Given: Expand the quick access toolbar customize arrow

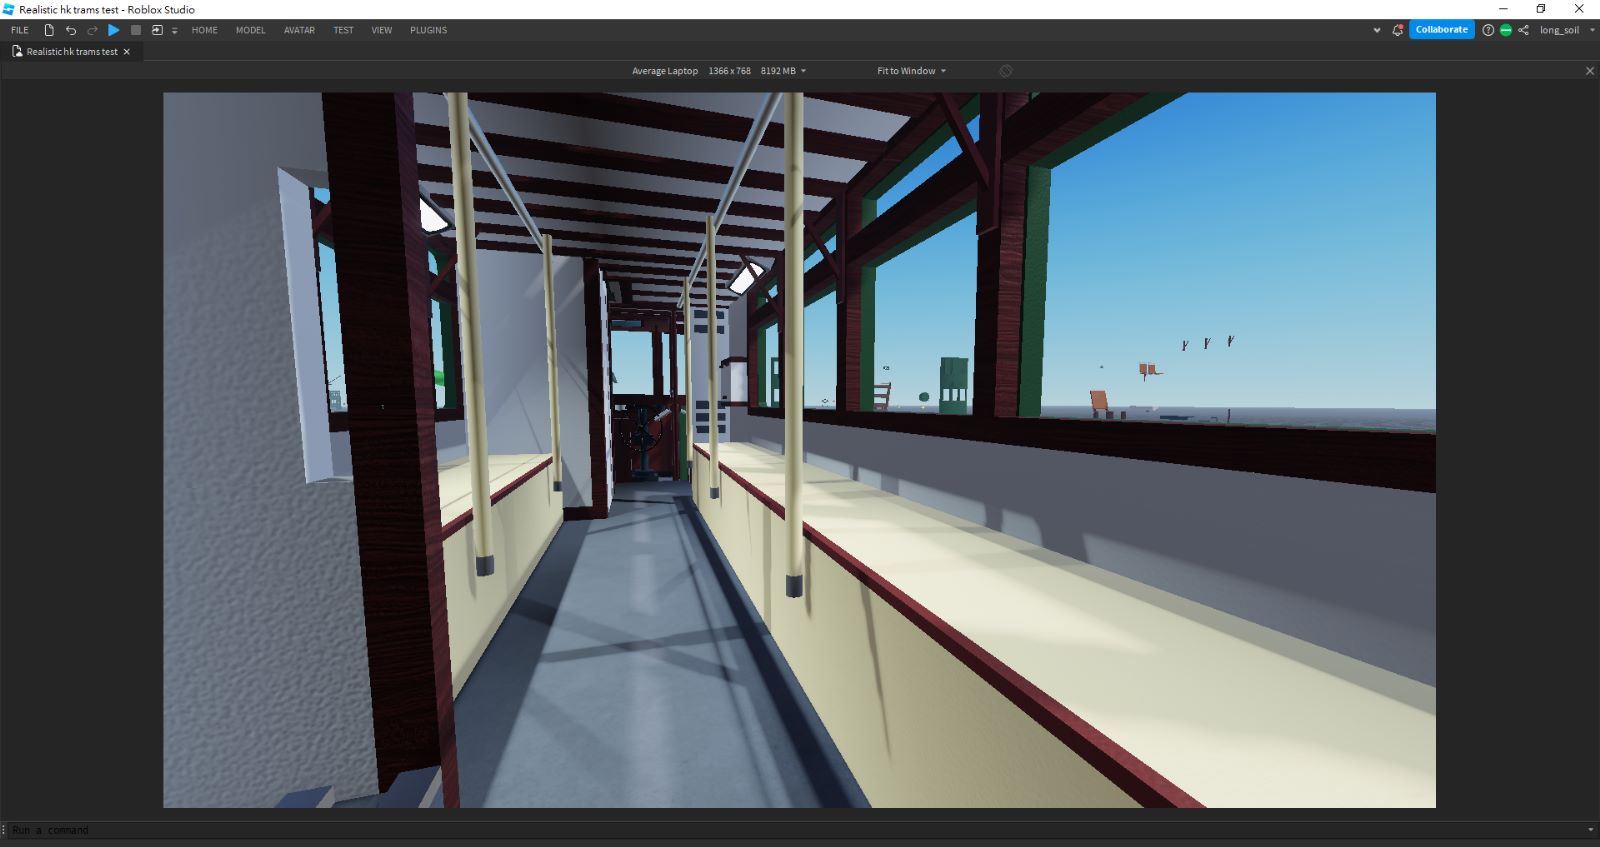Looking at the screenshot, I should tap(175, 31).
